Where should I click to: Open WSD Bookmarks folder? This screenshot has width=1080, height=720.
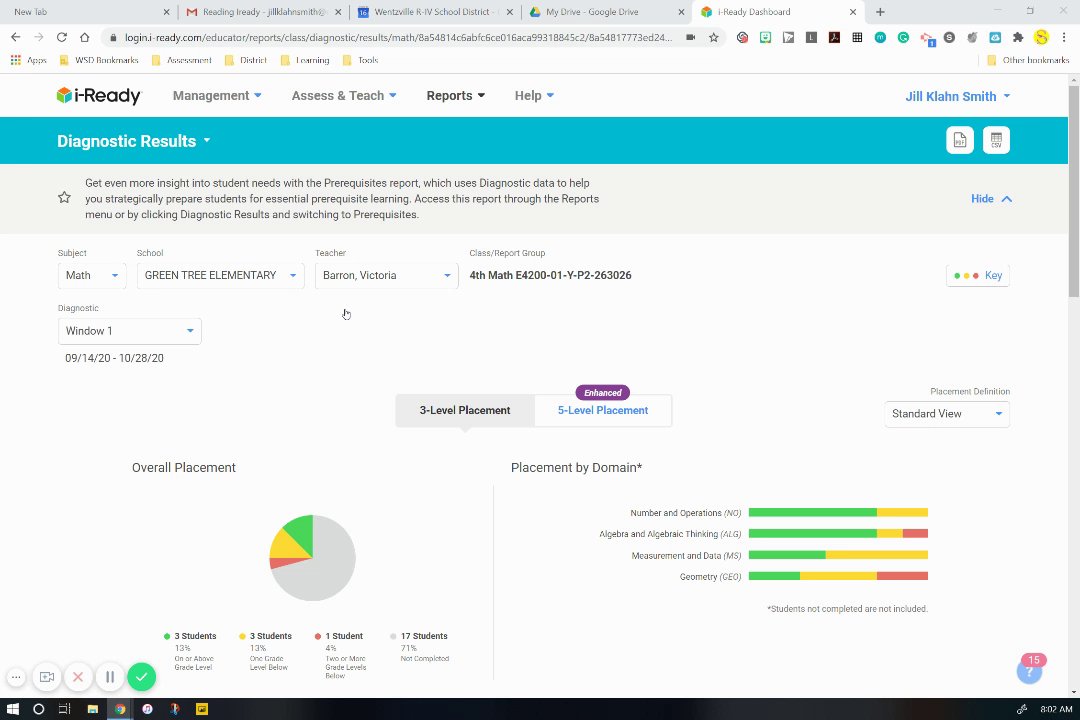(98, 61)
